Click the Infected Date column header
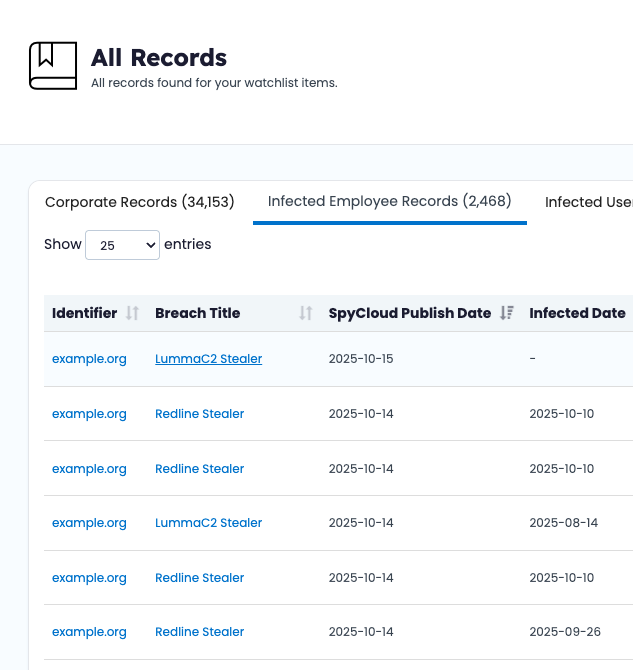This screenshot has height=670, width=633. pyautogui.click(x=577, y=313)
